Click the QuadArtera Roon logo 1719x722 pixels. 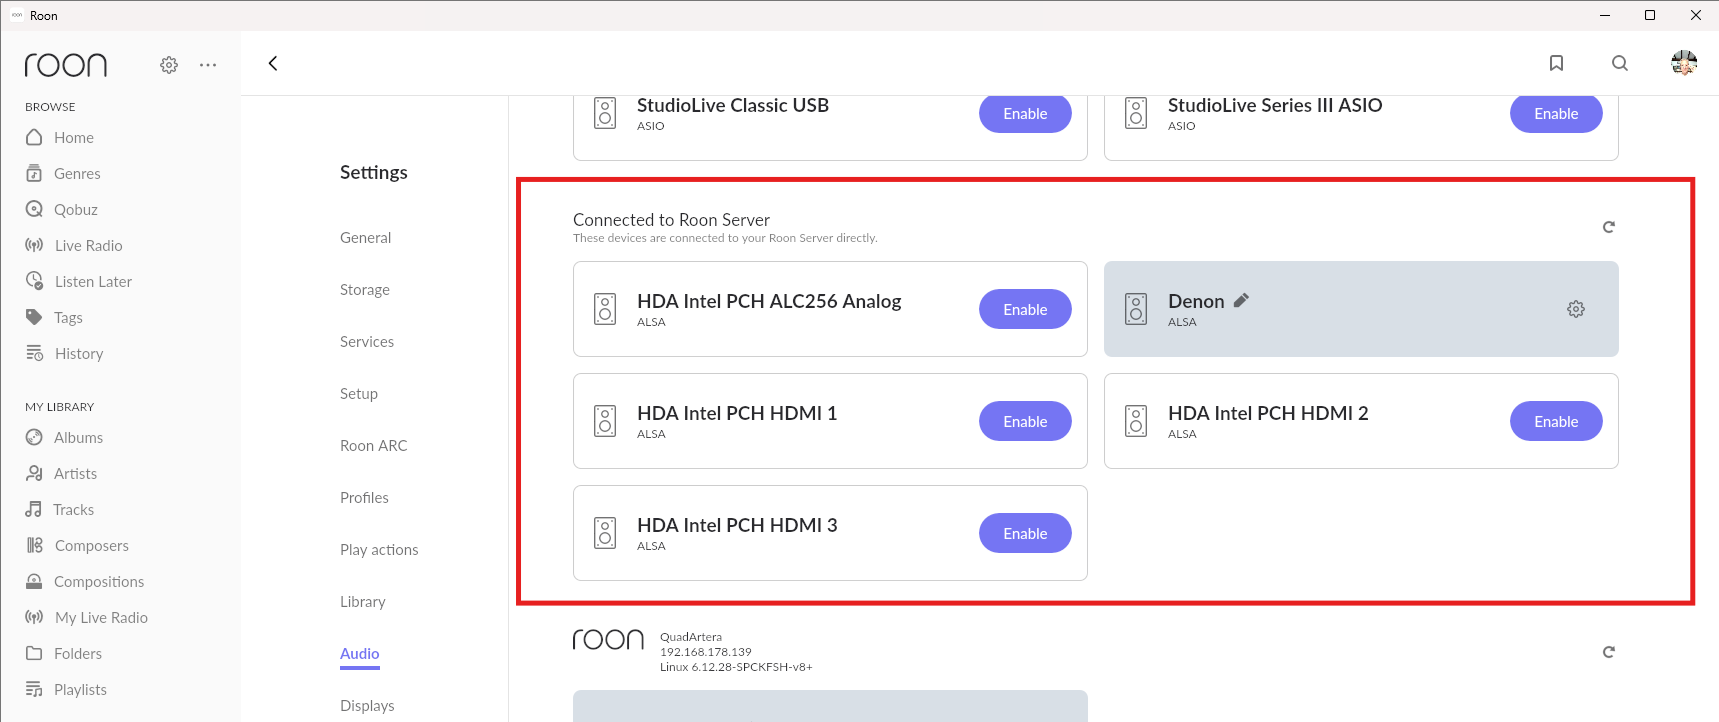(608, 639)
